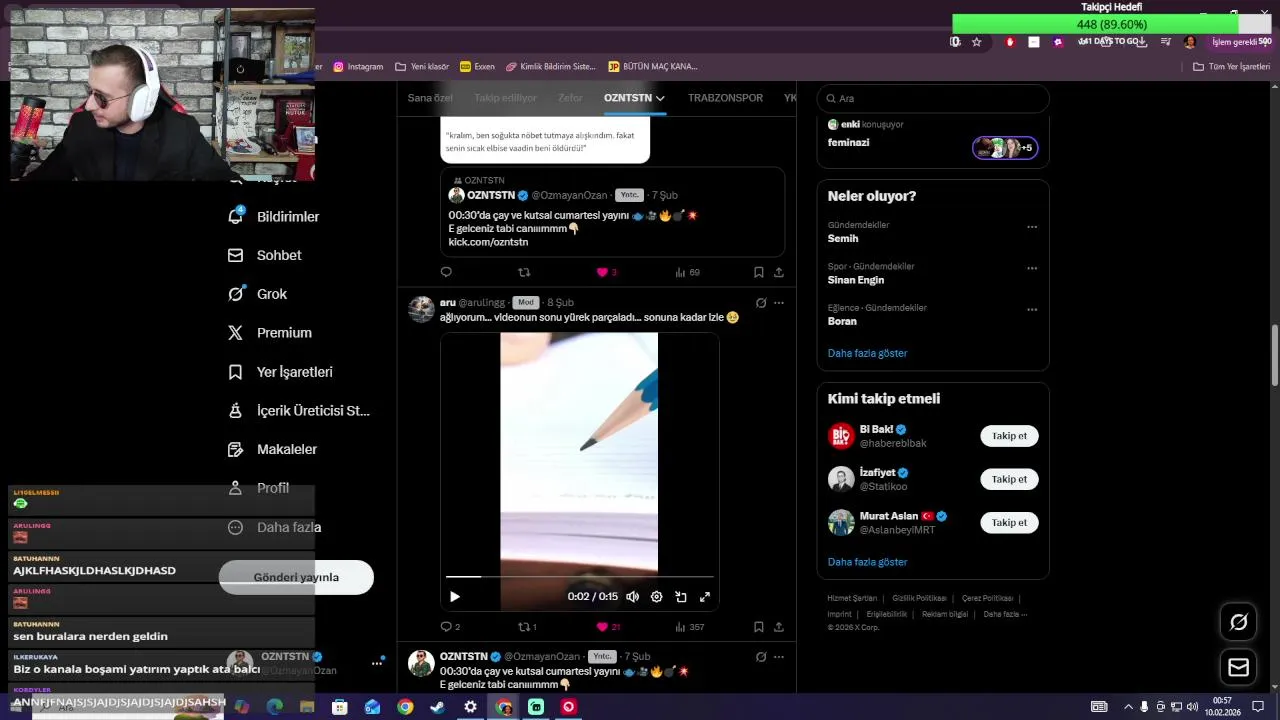The width and height of the screenshot is (1280, 720).
Task: Open File Explorer from the taskbar
Action: coord(307,707)
